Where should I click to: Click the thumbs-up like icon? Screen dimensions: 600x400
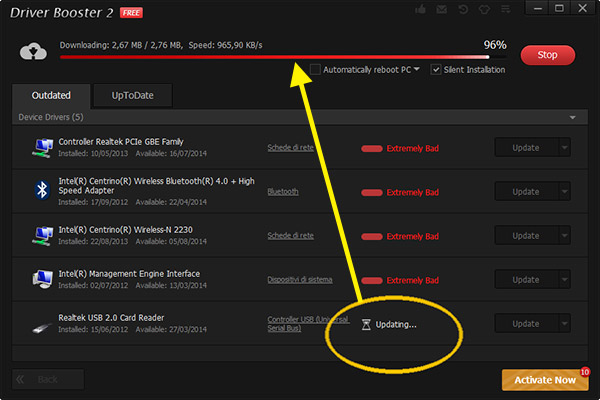421,9
